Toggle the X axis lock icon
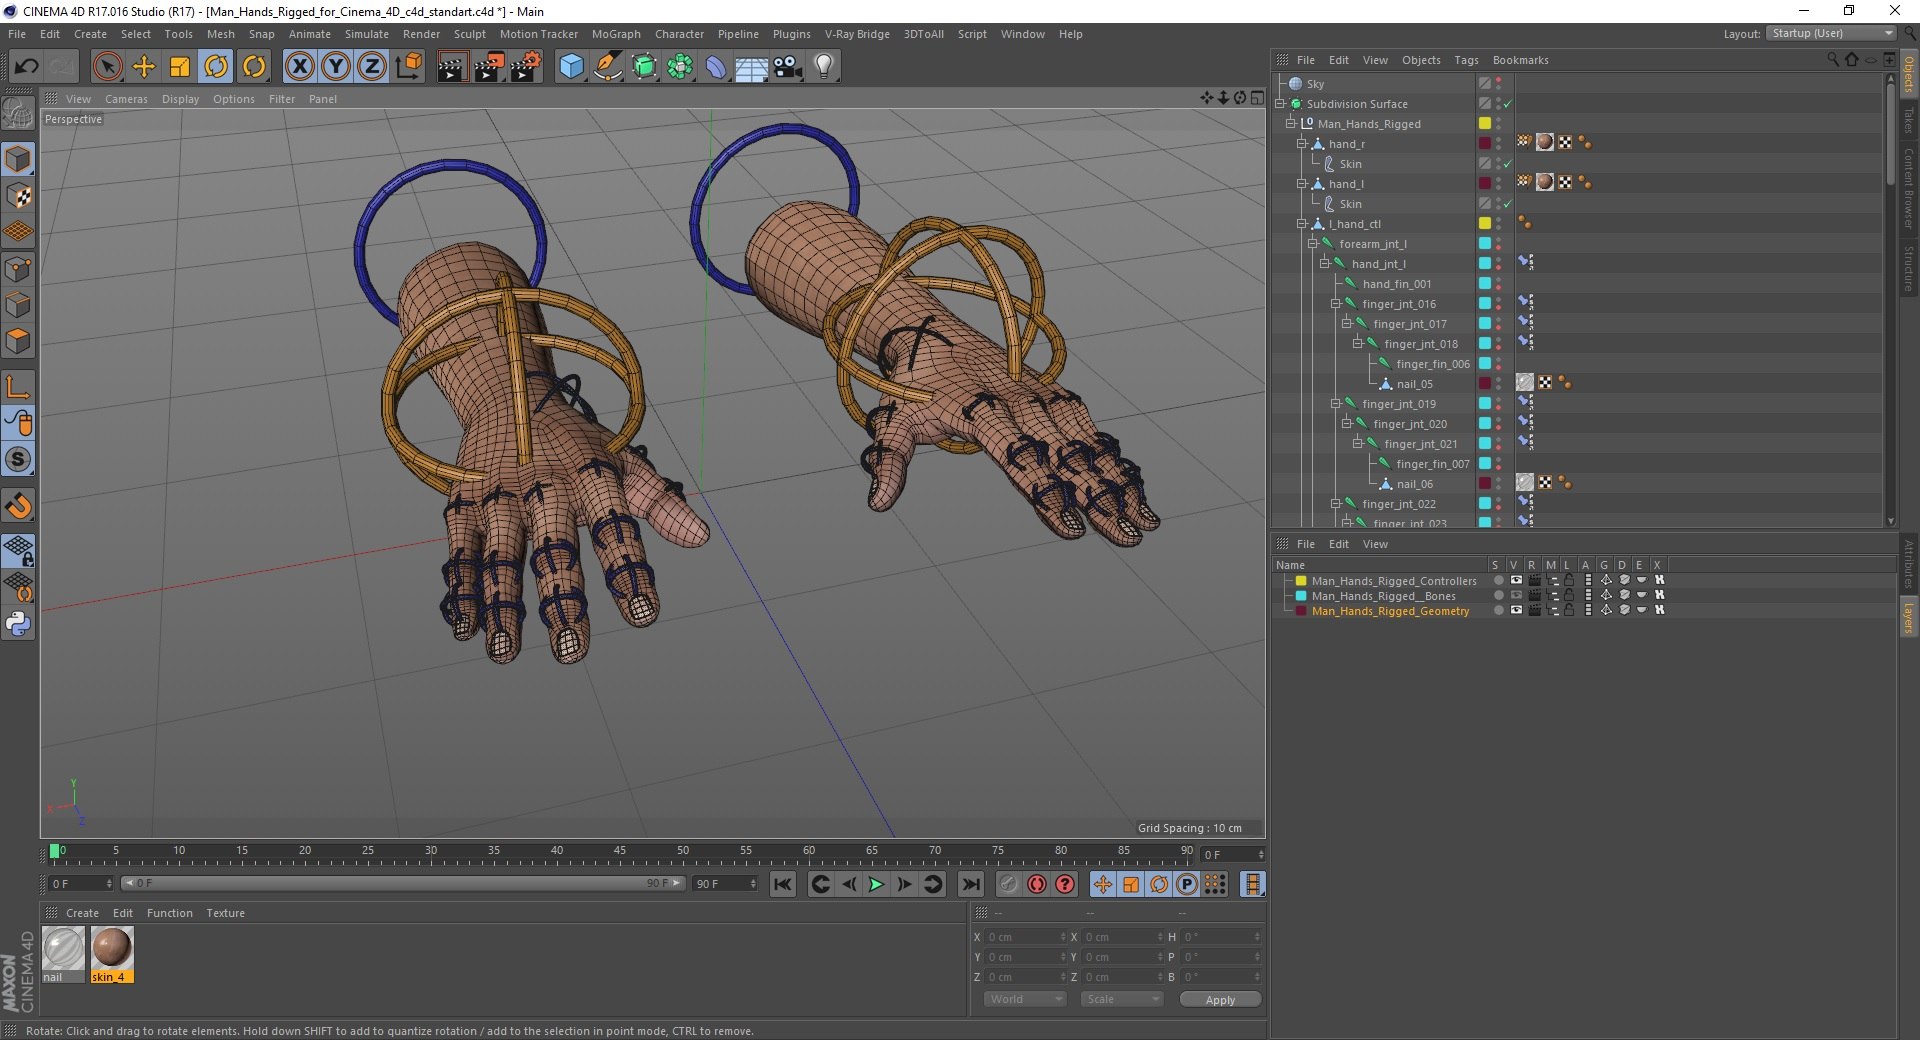1920x1040 pixels. point(299,67)
